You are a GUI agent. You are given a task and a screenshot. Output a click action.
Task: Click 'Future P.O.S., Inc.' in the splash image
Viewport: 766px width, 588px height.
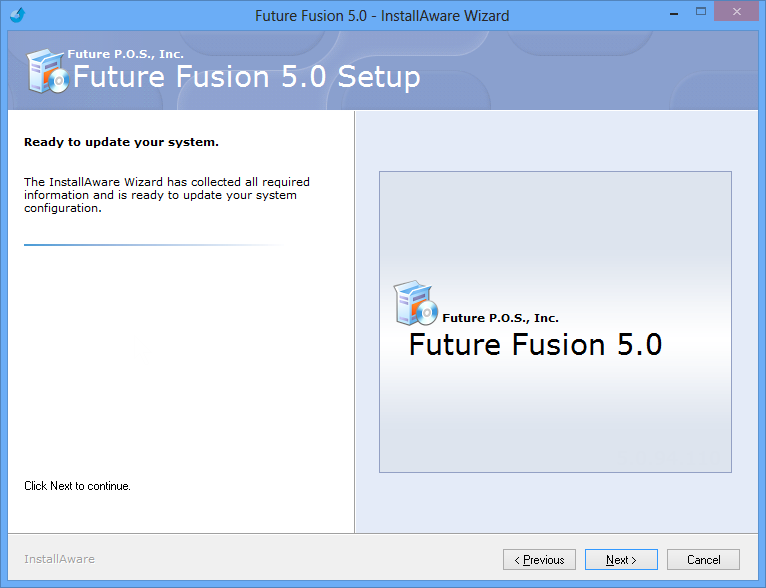click(500, 318)
